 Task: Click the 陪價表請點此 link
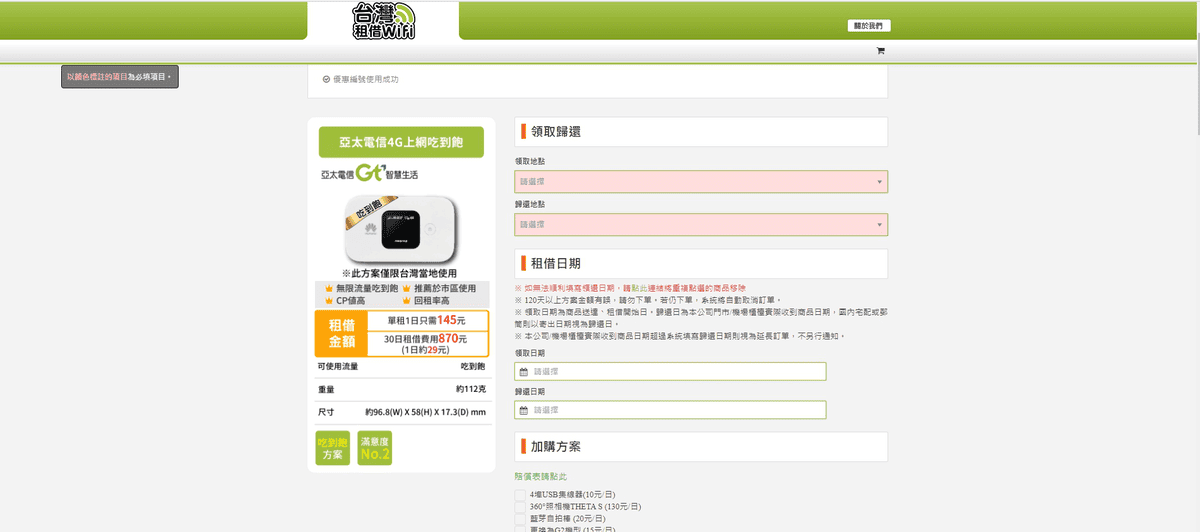click(541, 477)
